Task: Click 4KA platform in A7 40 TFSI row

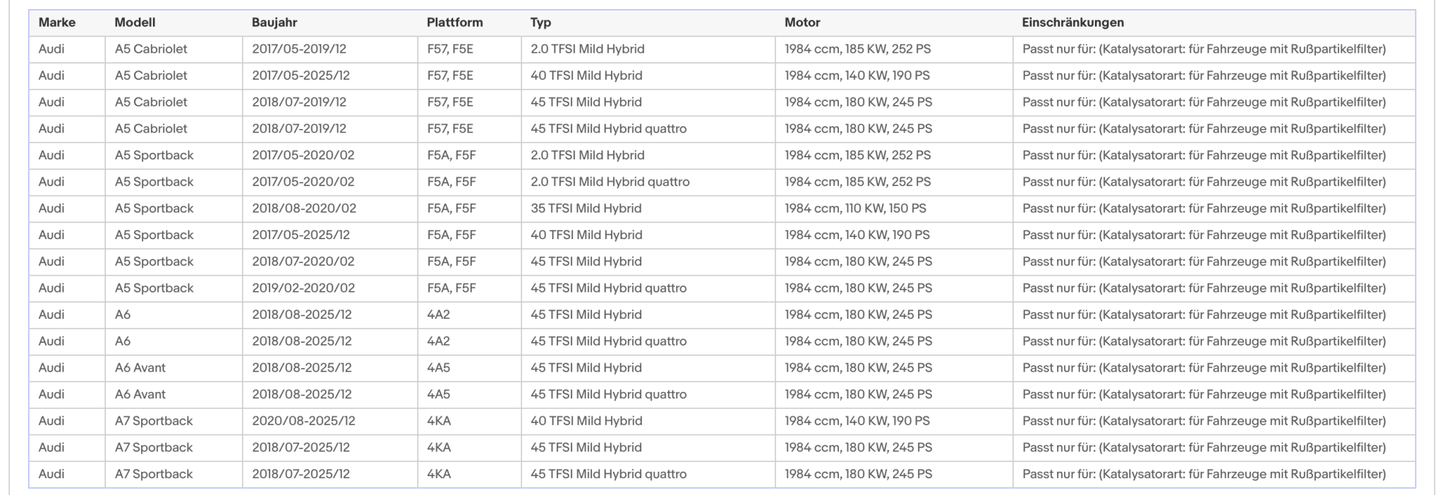Action: point(439,421)
